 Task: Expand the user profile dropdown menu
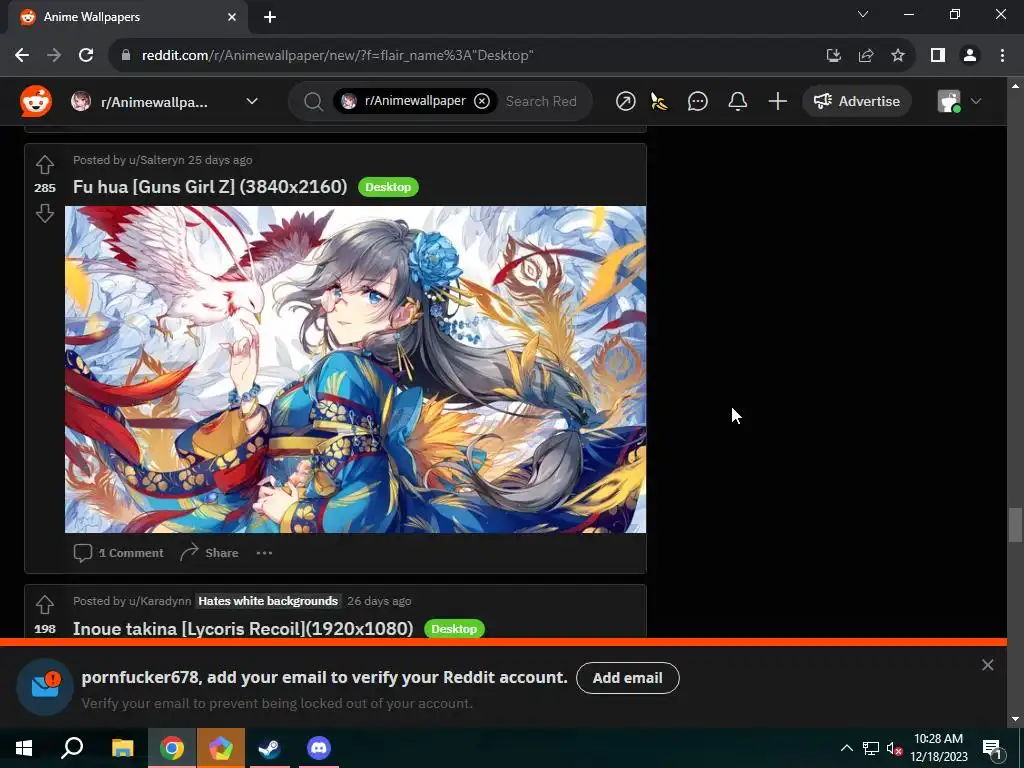click(x=959, y=101)
